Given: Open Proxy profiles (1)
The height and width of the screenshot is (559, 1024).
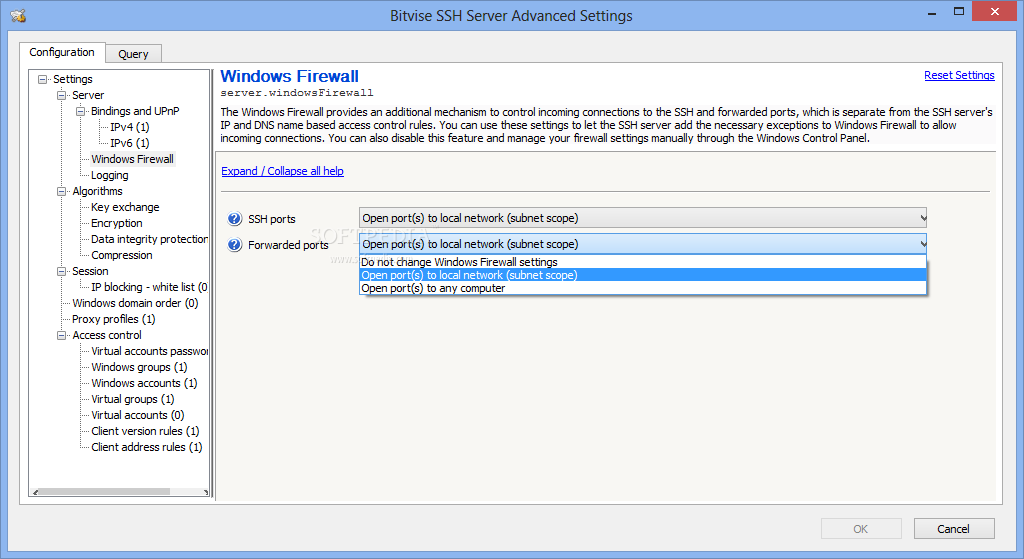Looking at the screenshot, I should tap(114, 319).
